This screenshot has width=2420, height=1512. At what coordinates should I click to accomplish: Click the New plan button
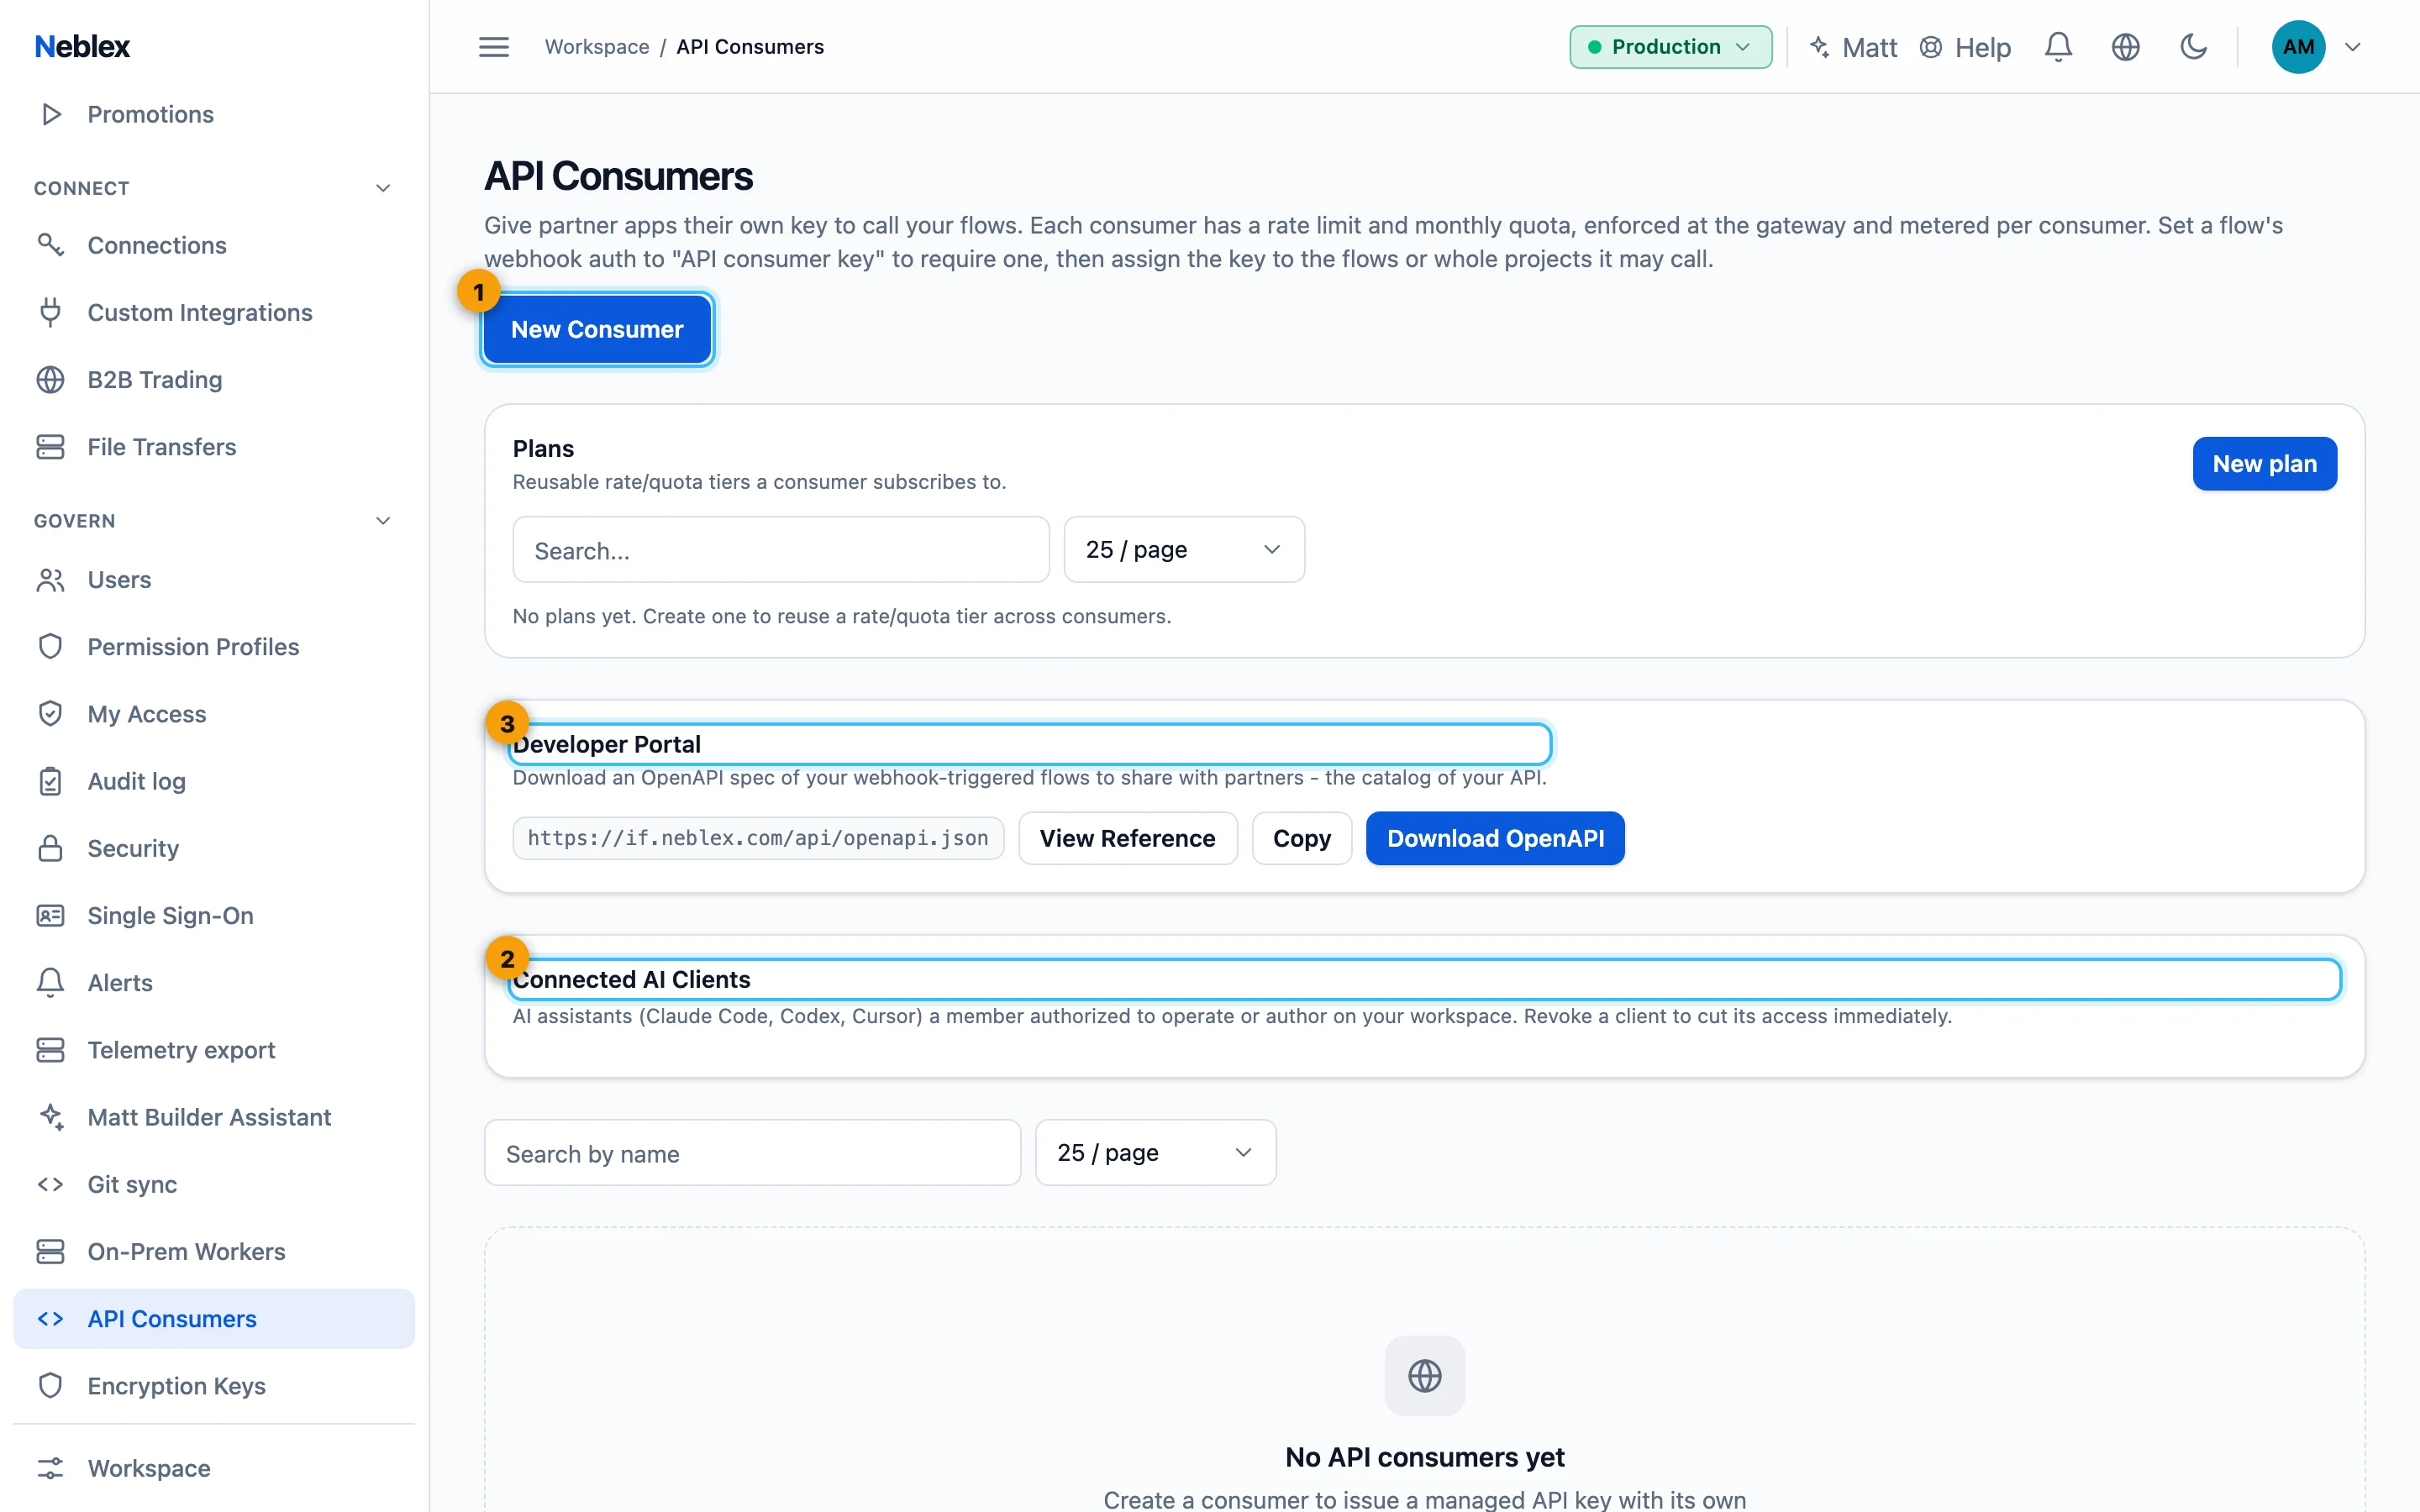point(2264,463)
